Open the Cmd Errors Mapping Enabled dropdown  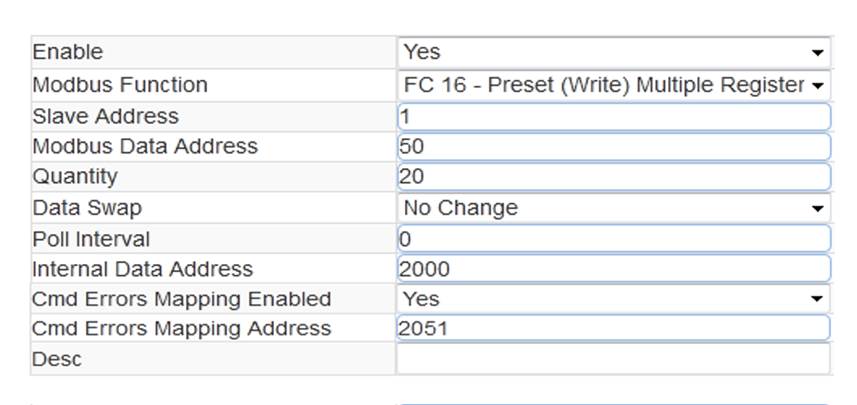tap(614, 298)
